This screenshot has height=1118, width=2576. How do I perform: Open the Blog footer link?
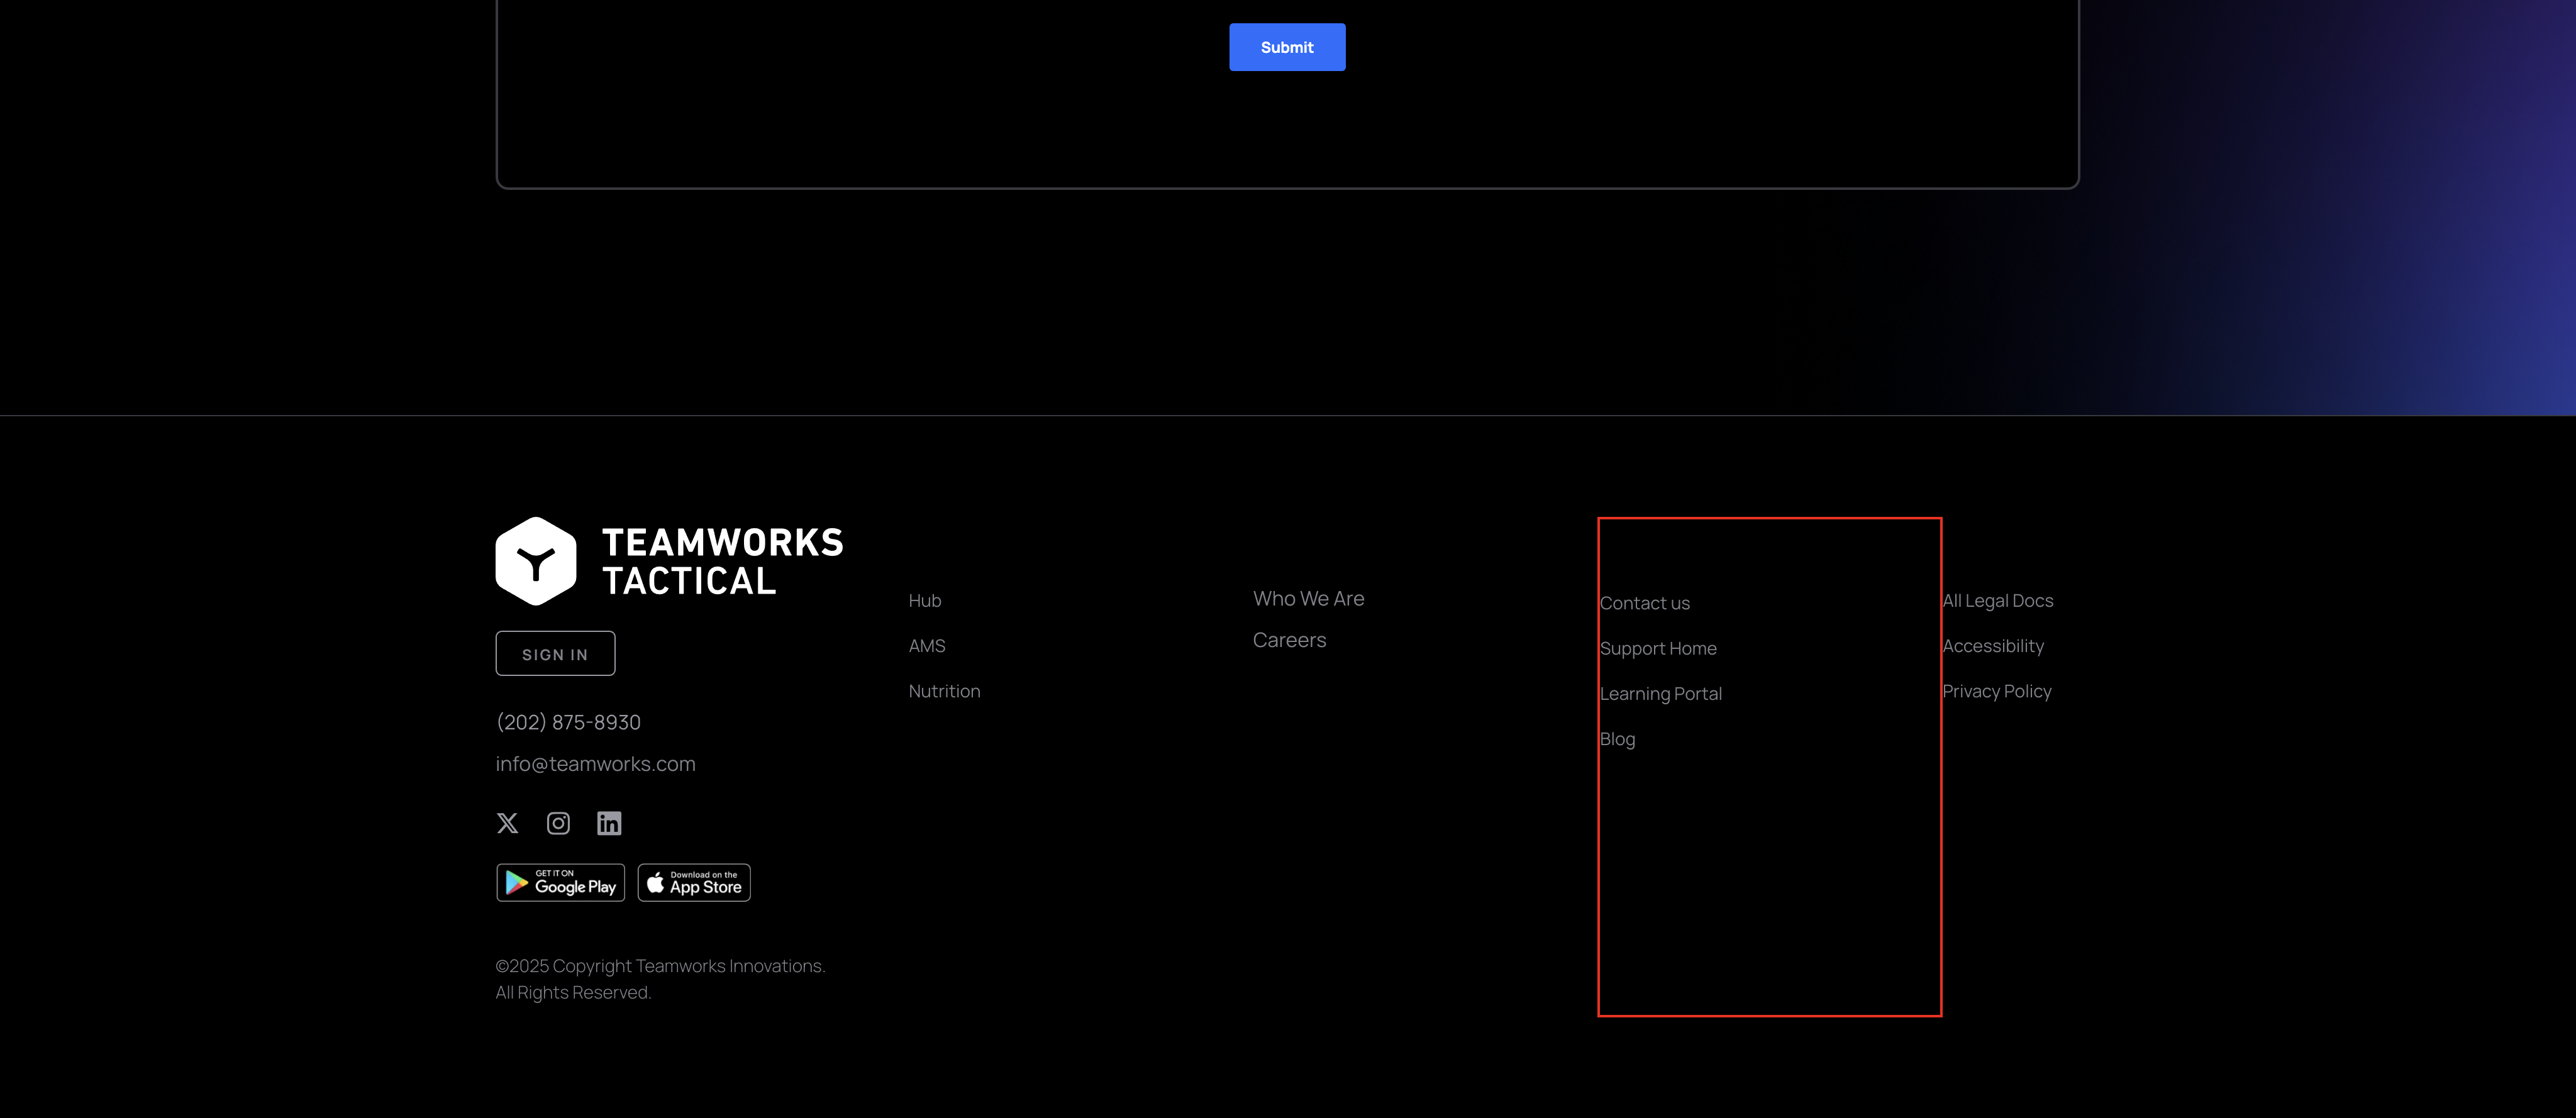[x=1617, y=739]
